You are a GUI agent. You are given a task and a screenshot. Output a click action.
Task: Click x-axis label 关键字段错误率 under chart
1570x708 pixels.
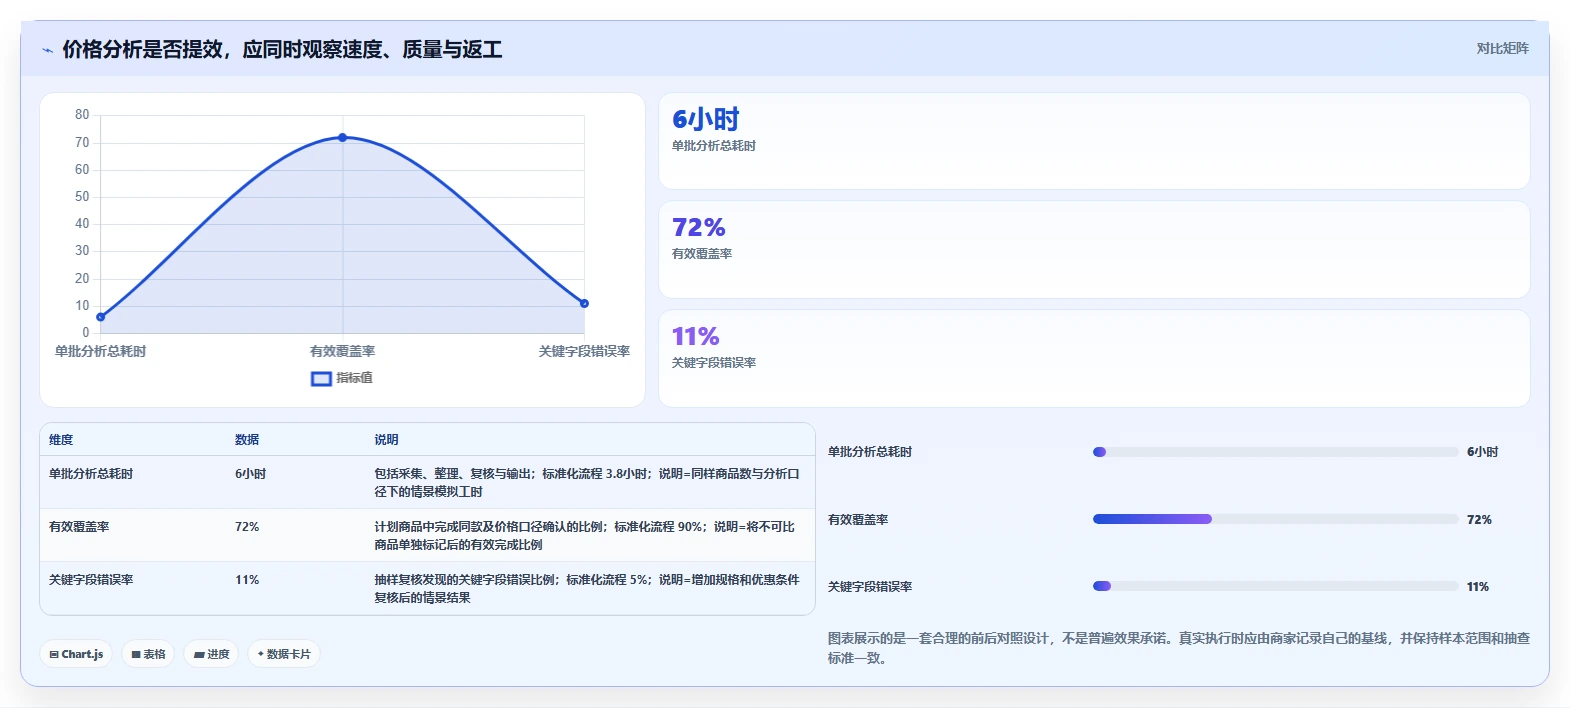point(584,352)
